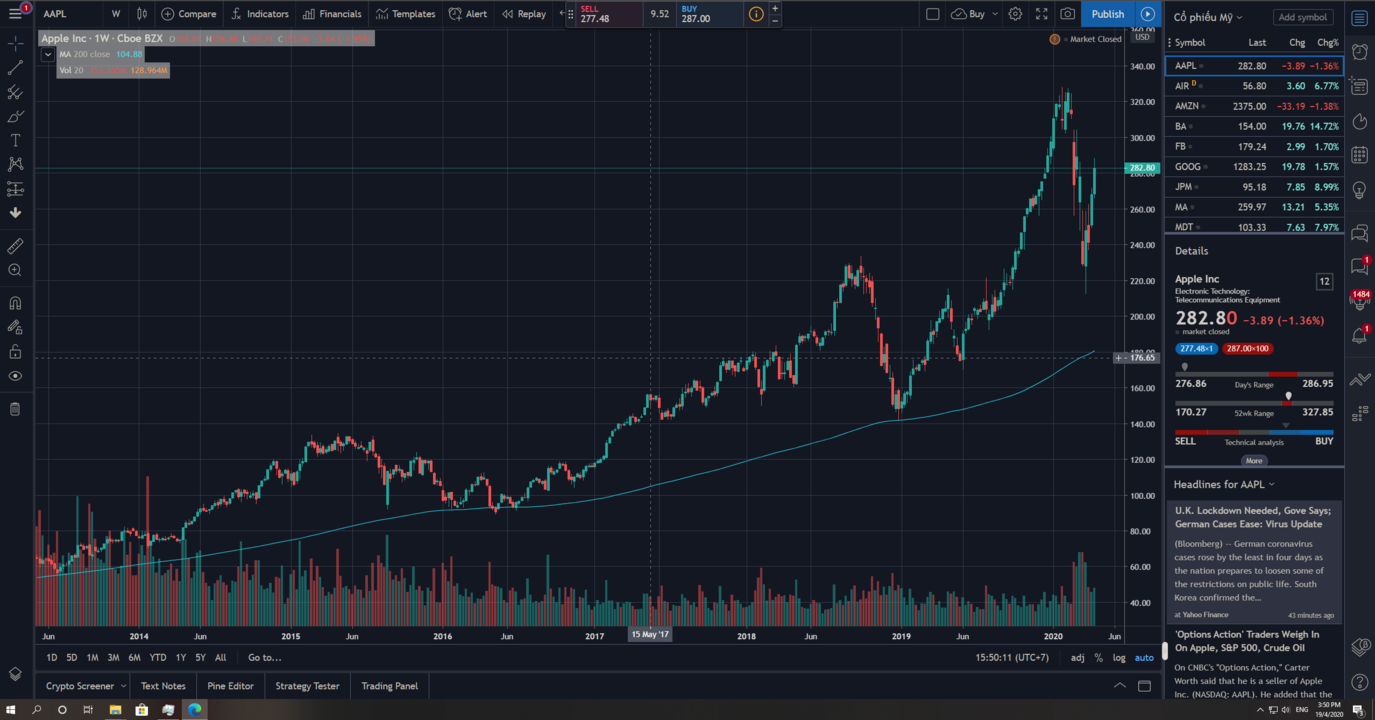Open the object tree layers icon
The height and width of the screenshot is (720, 1375).
click(15, 674)
